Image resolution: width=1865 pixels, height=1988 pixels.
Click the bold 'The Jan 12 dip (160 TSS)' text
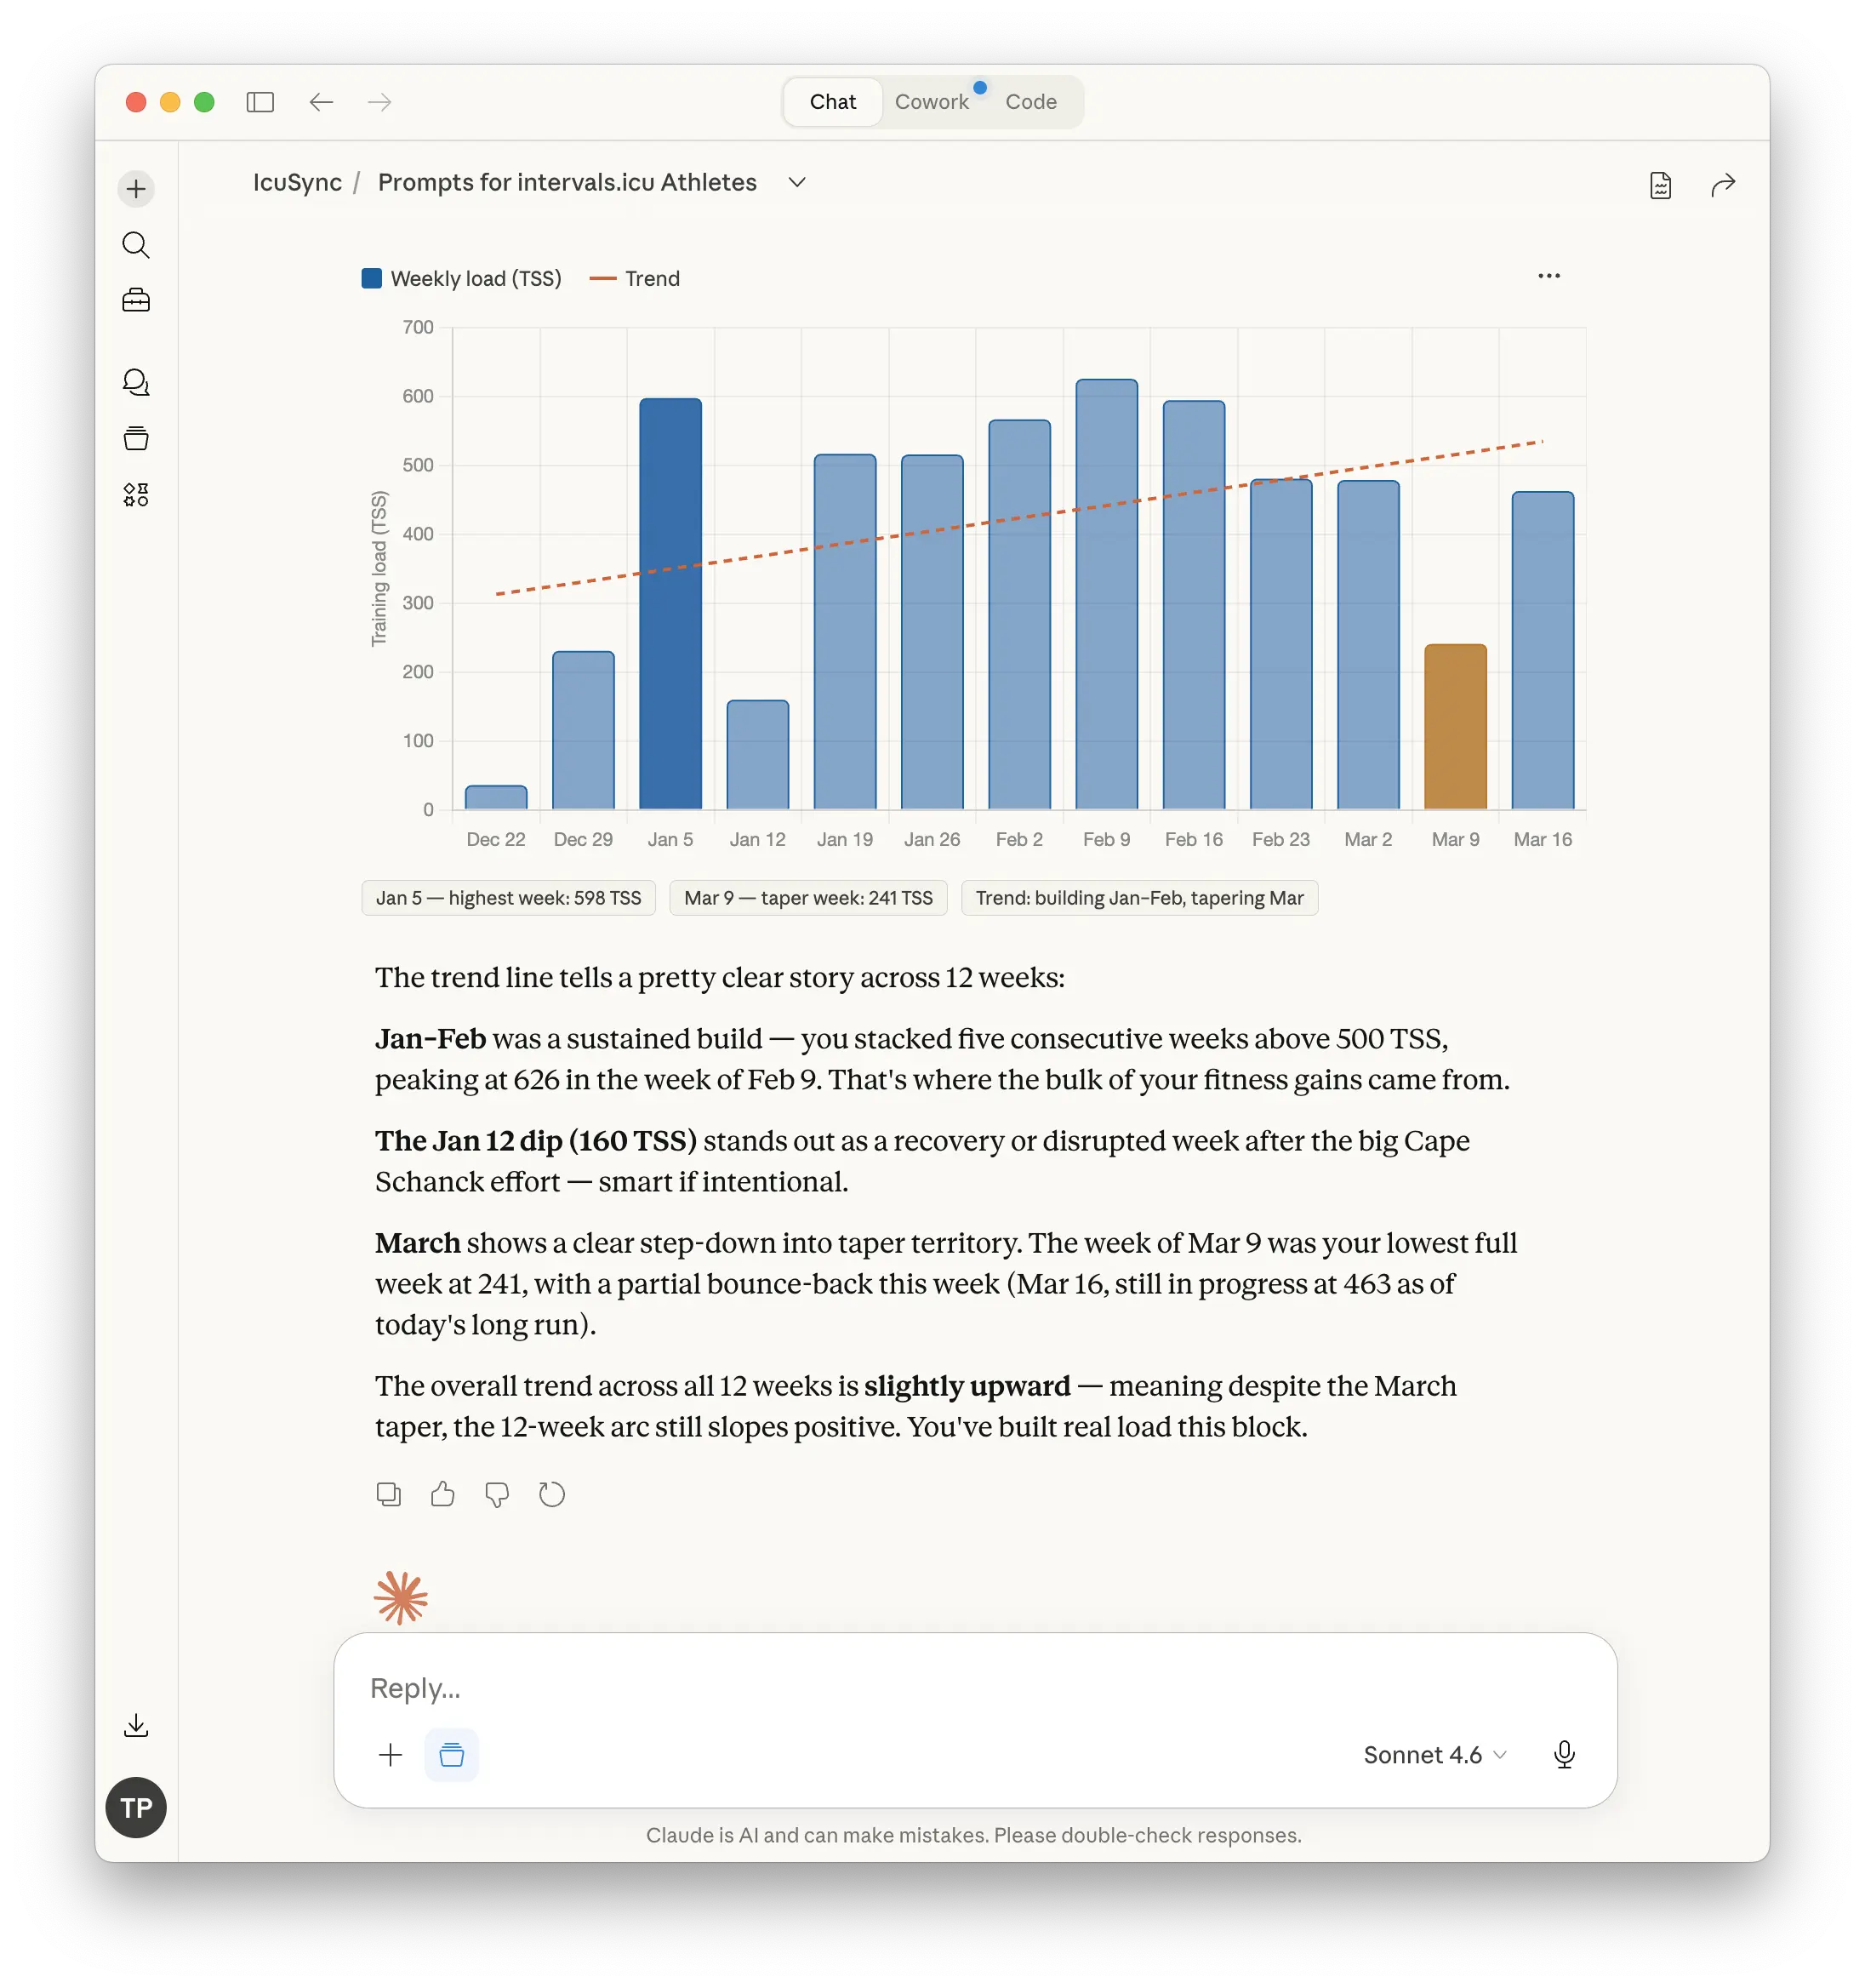coord(536,1141)
